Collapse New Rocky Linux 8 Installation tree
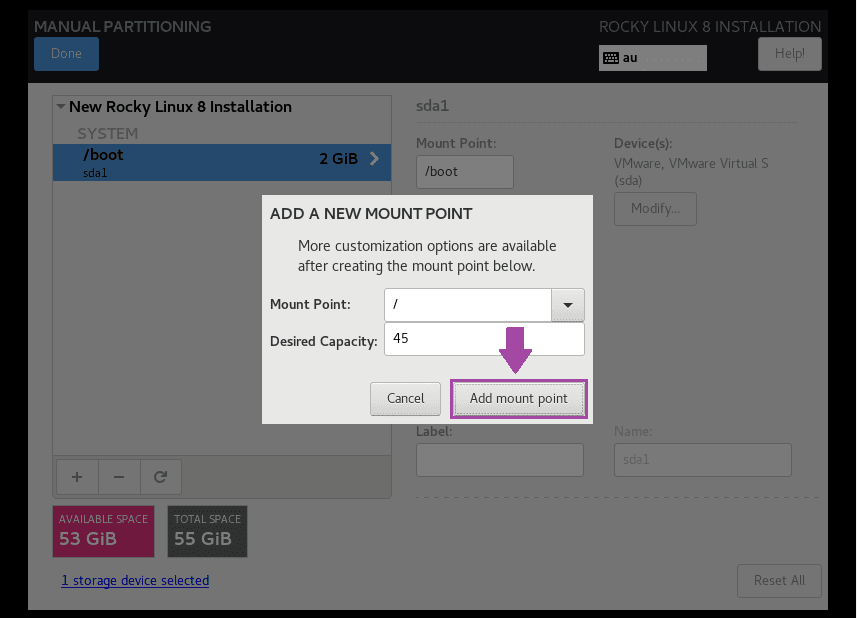 (61, 107)
